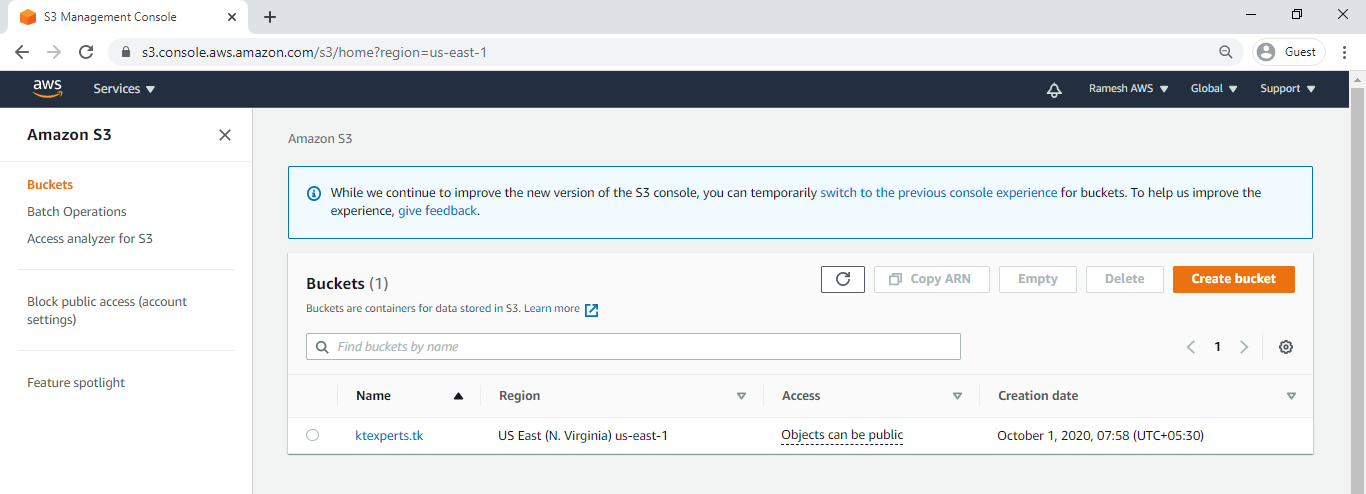
Task: Click the browser zoom magnifier icon
Action: click(1226, 52)
